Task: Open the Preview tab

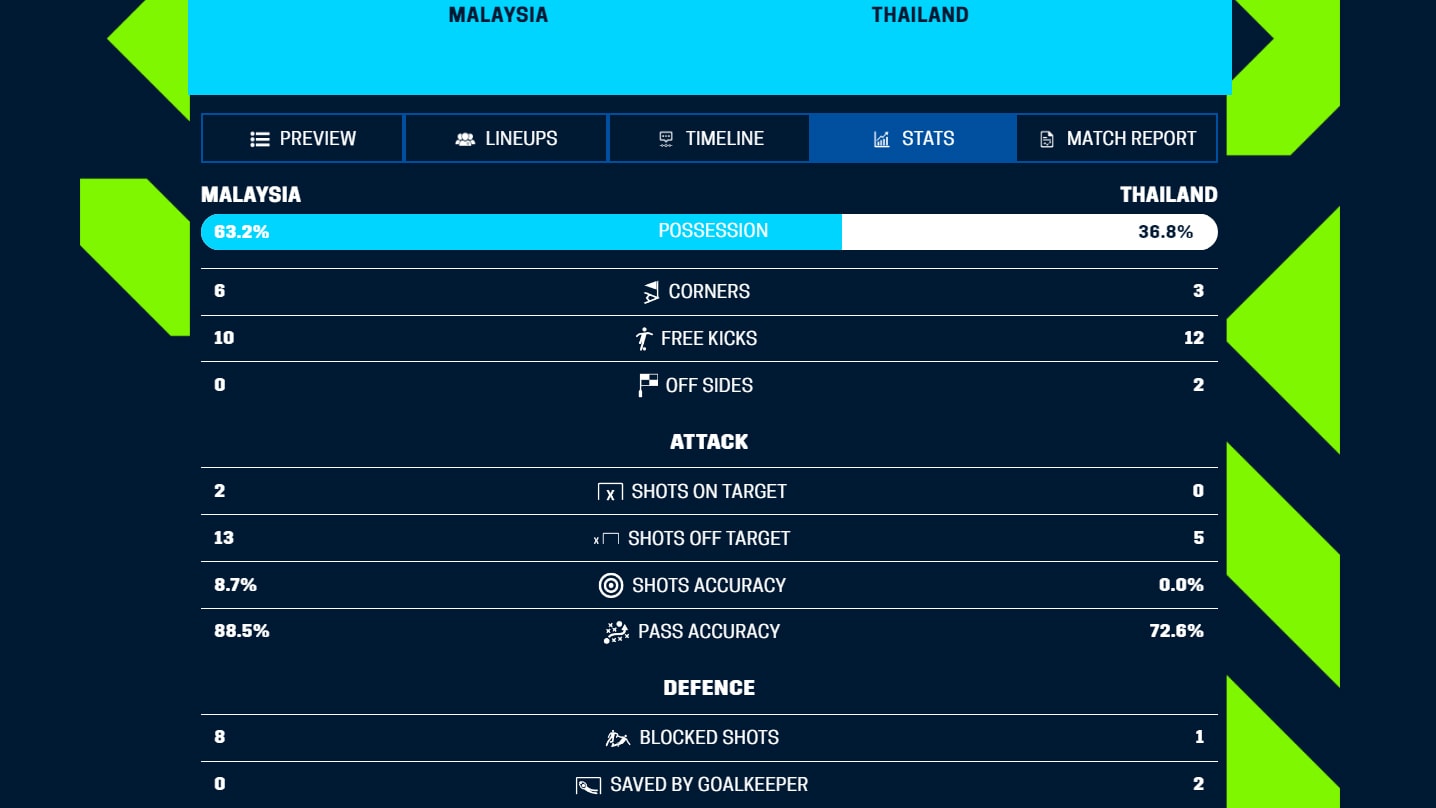Action: click(302, 138)
